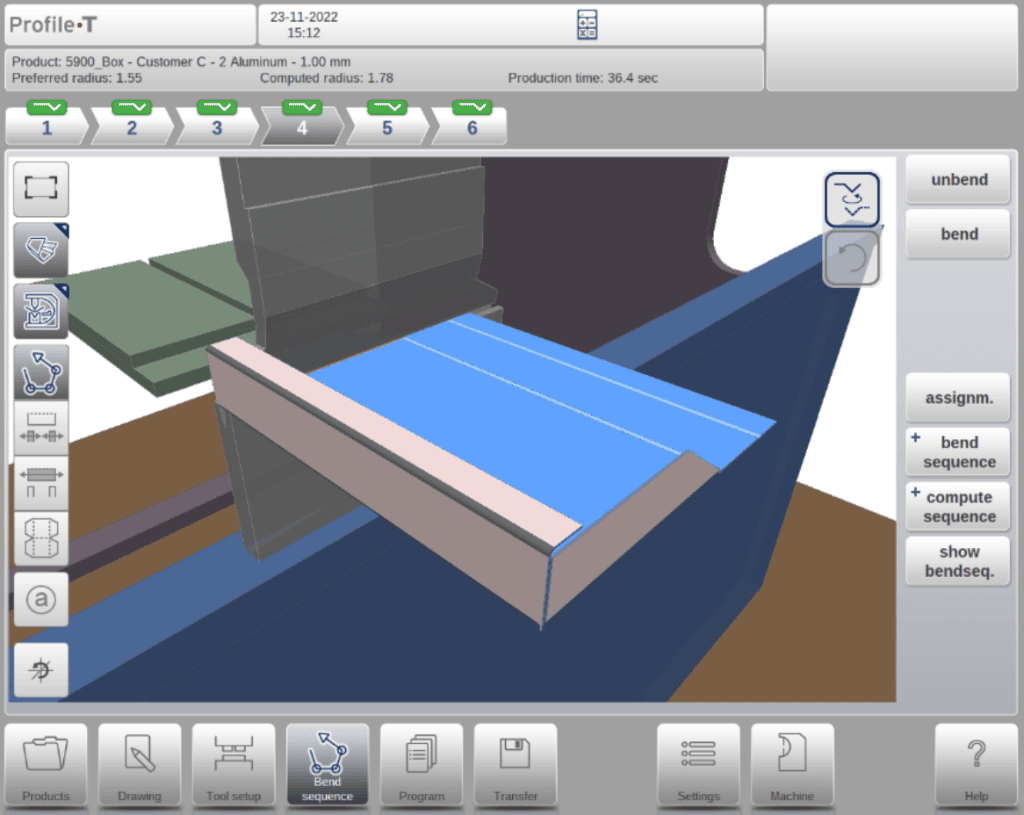Click the target crosshair icon in left toolbar
This screenshot has width=1024, height=815.
41,670
